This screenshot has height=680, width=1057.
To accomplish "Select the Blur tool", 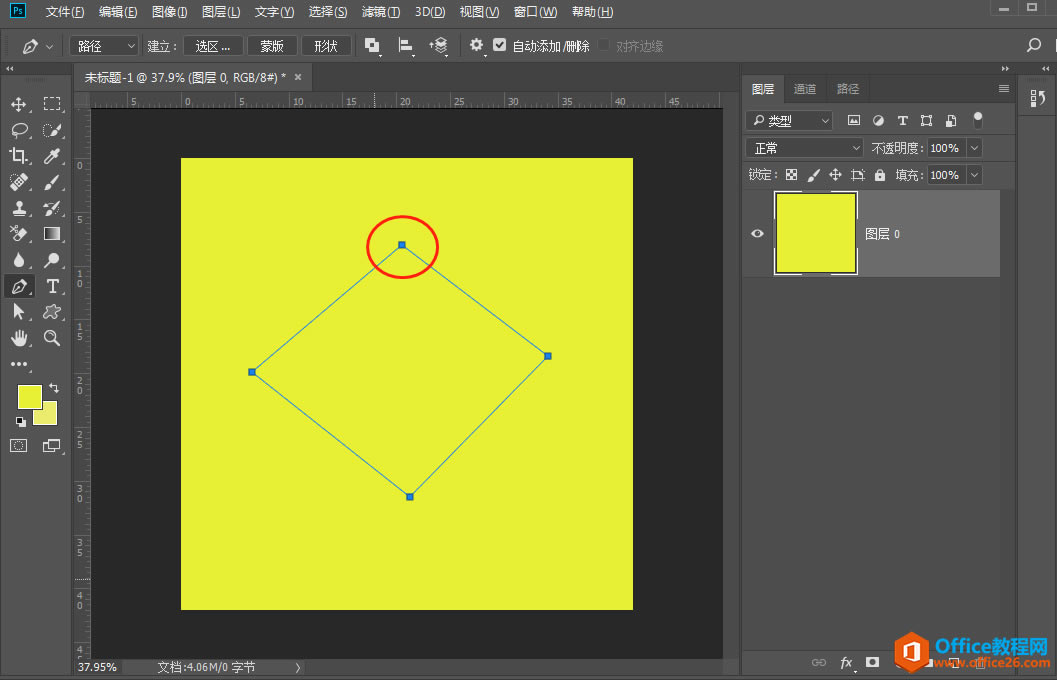I will pyautogui.click(x=19, y=260).
